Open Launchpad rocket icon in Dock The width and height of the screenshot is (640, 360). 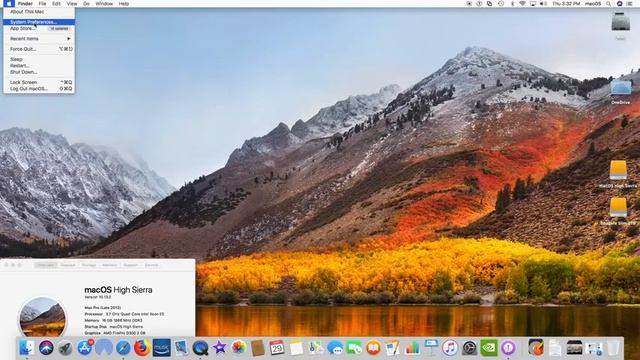point(65,348)
